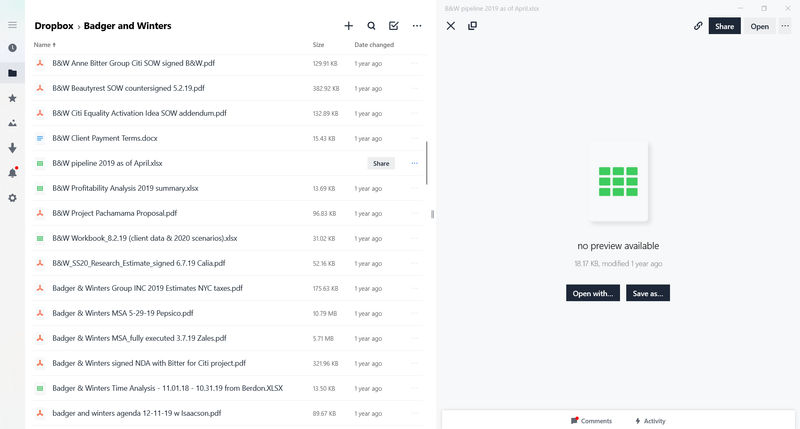Click spreadsheet icon of Time Analysis row
The image size is (800, 429).
40,388
